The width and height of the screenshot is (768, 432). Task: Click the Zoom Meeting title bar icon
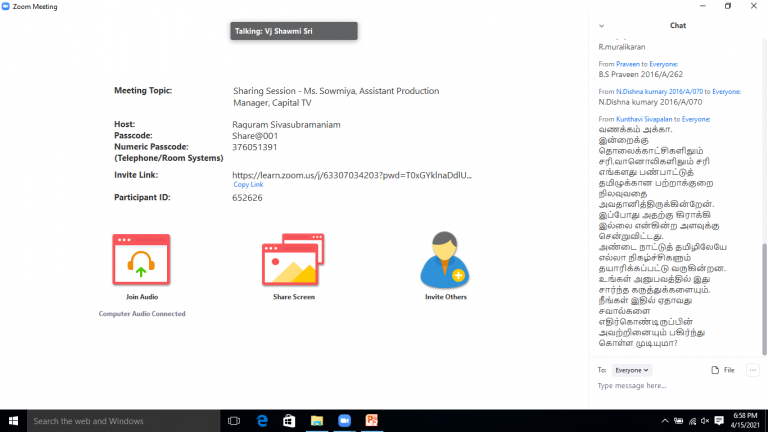5,6
